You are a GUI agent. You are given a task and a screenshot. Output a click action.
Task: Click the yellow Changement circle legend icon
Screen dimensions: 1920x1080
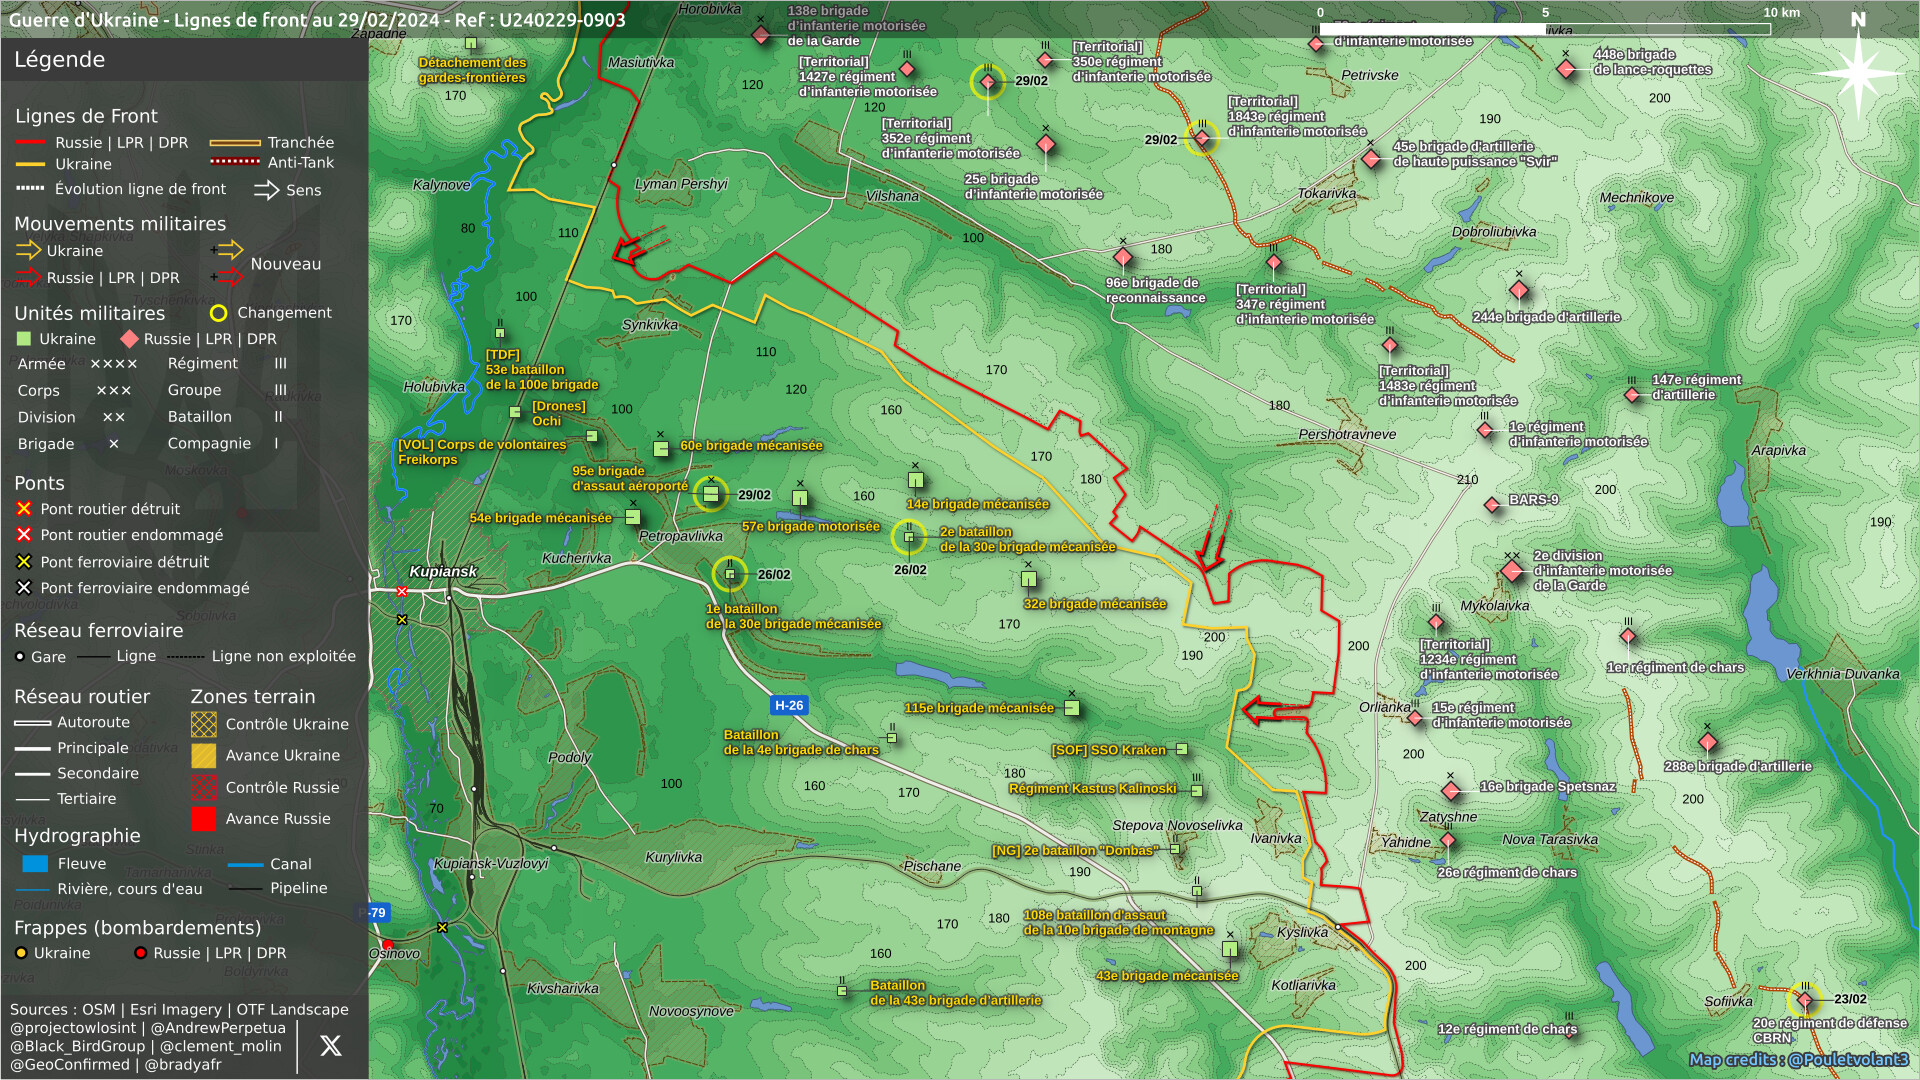click(218, 313)
